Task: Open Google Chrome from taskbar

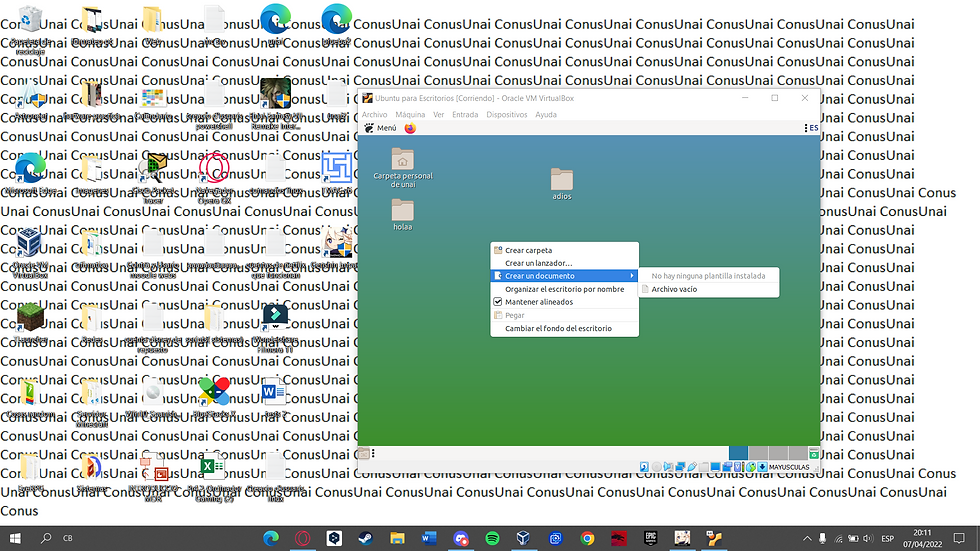Action: click(x=587, y=538)
